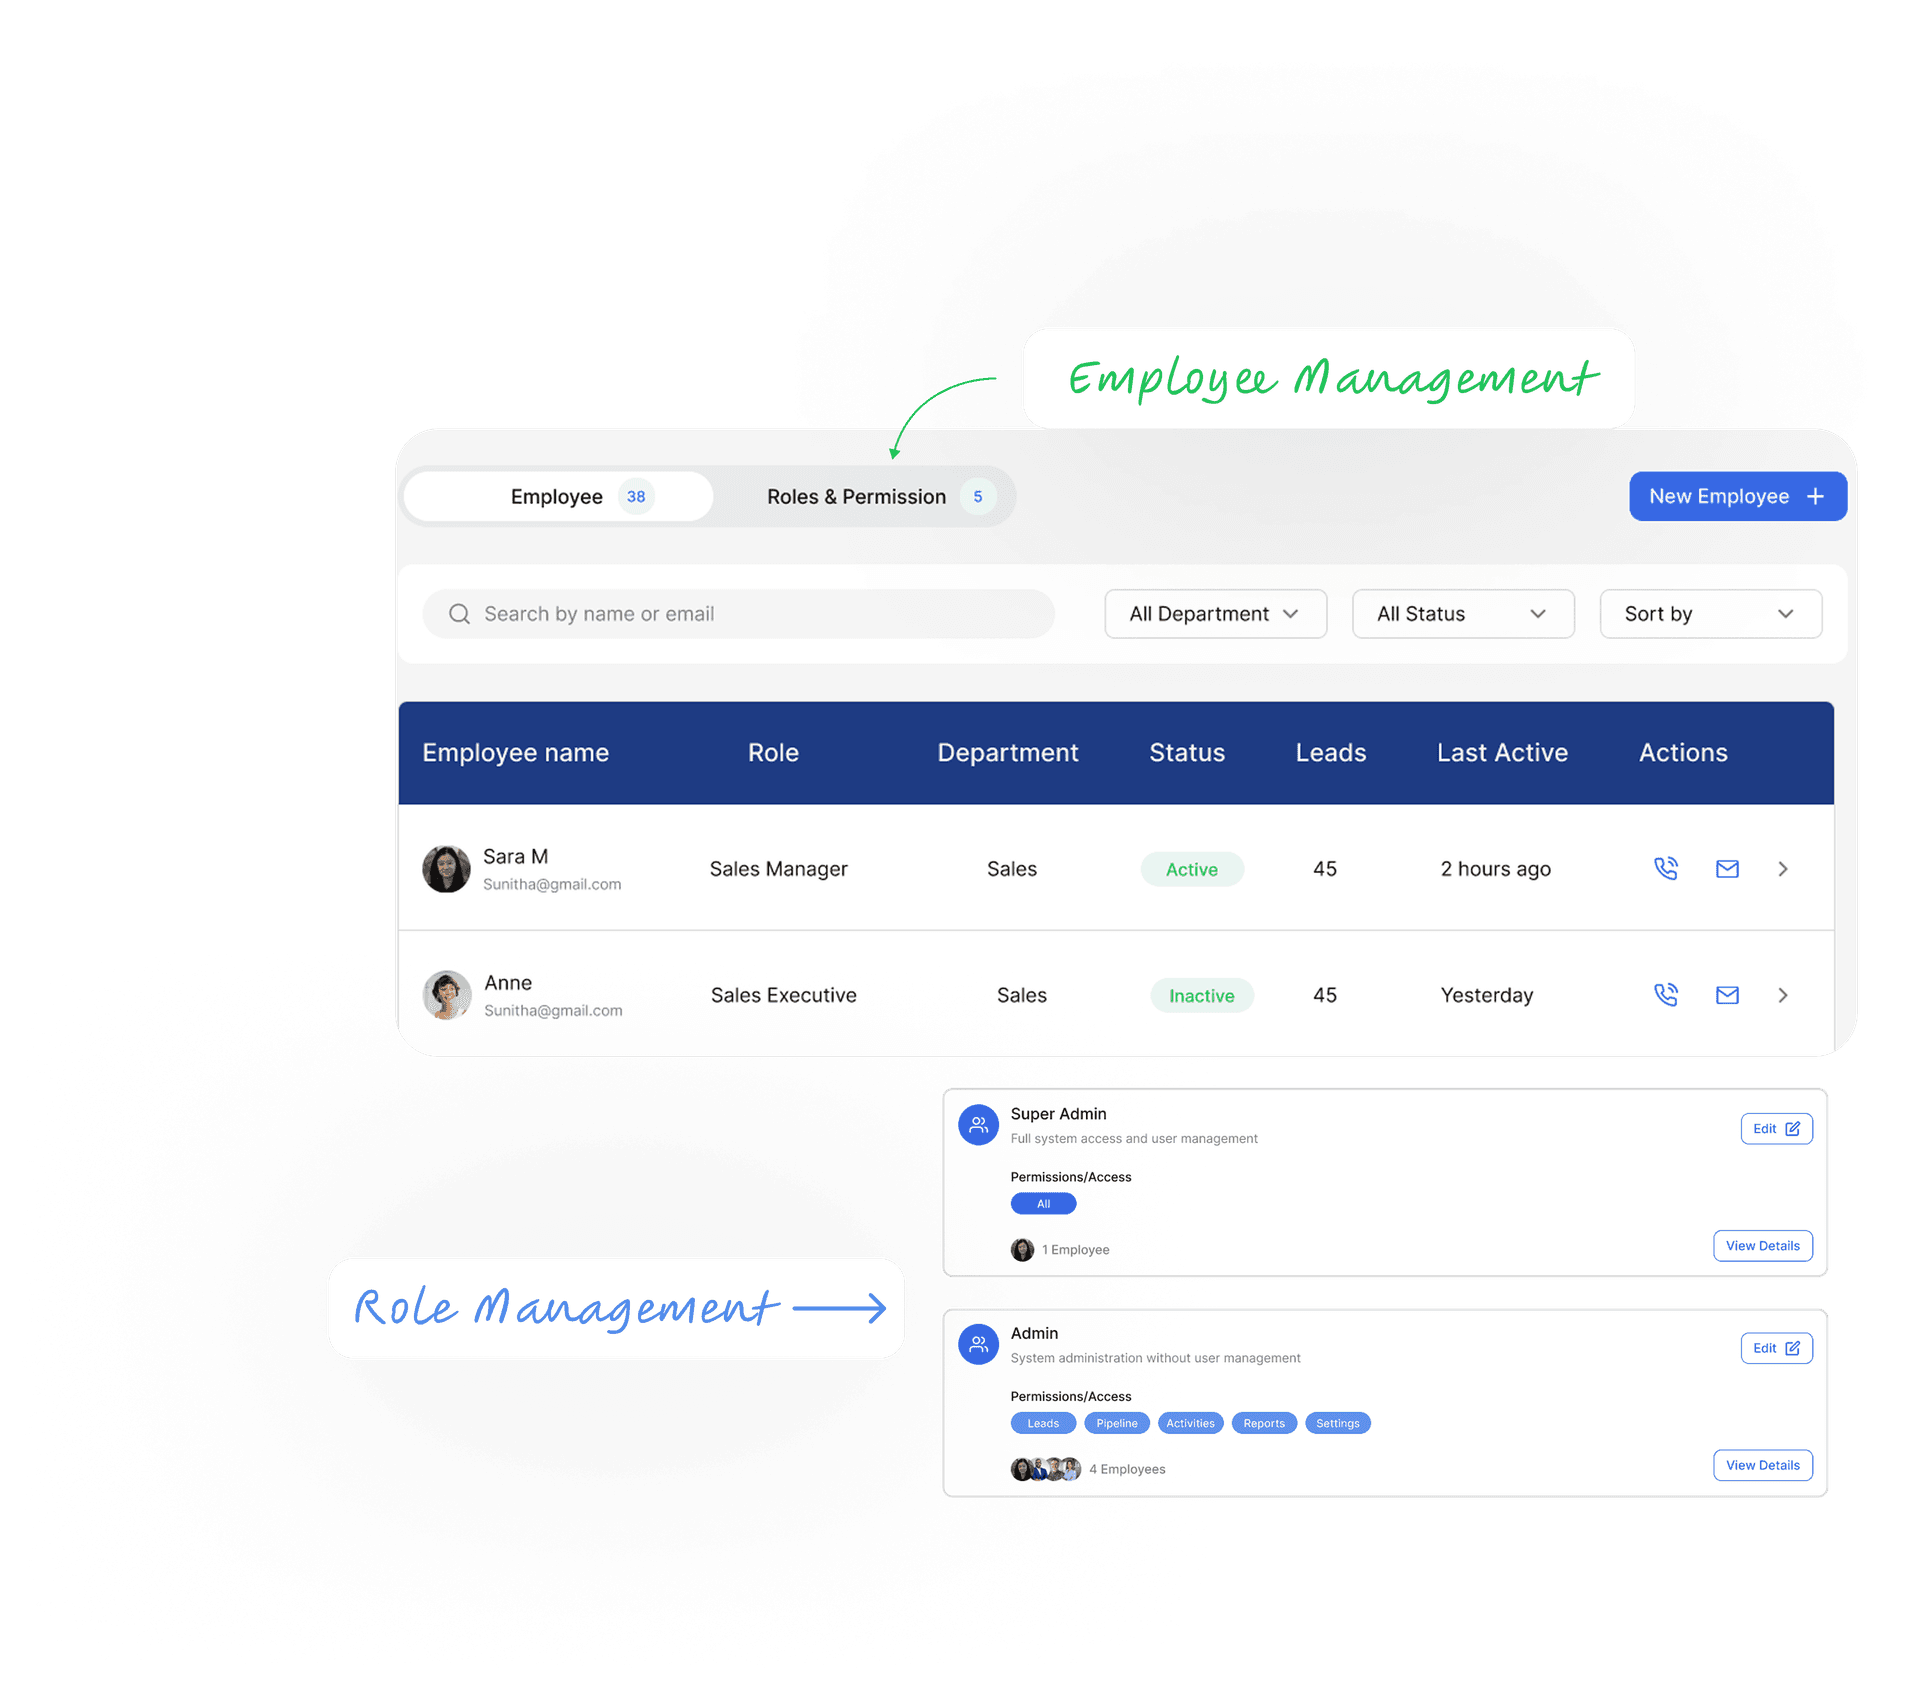Email Sara M via envelope icon
This screenshot has height=1687, width=1920.
point(1727,868)
